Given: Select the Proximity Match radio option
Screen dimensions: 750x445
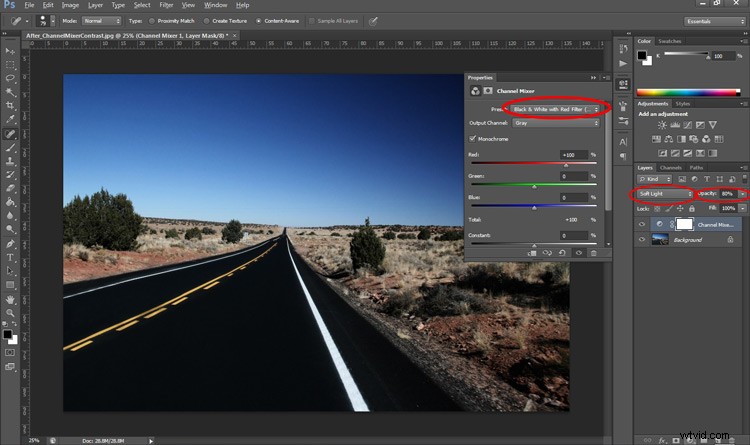Looking at the screenshot, I should coord(152,21).
